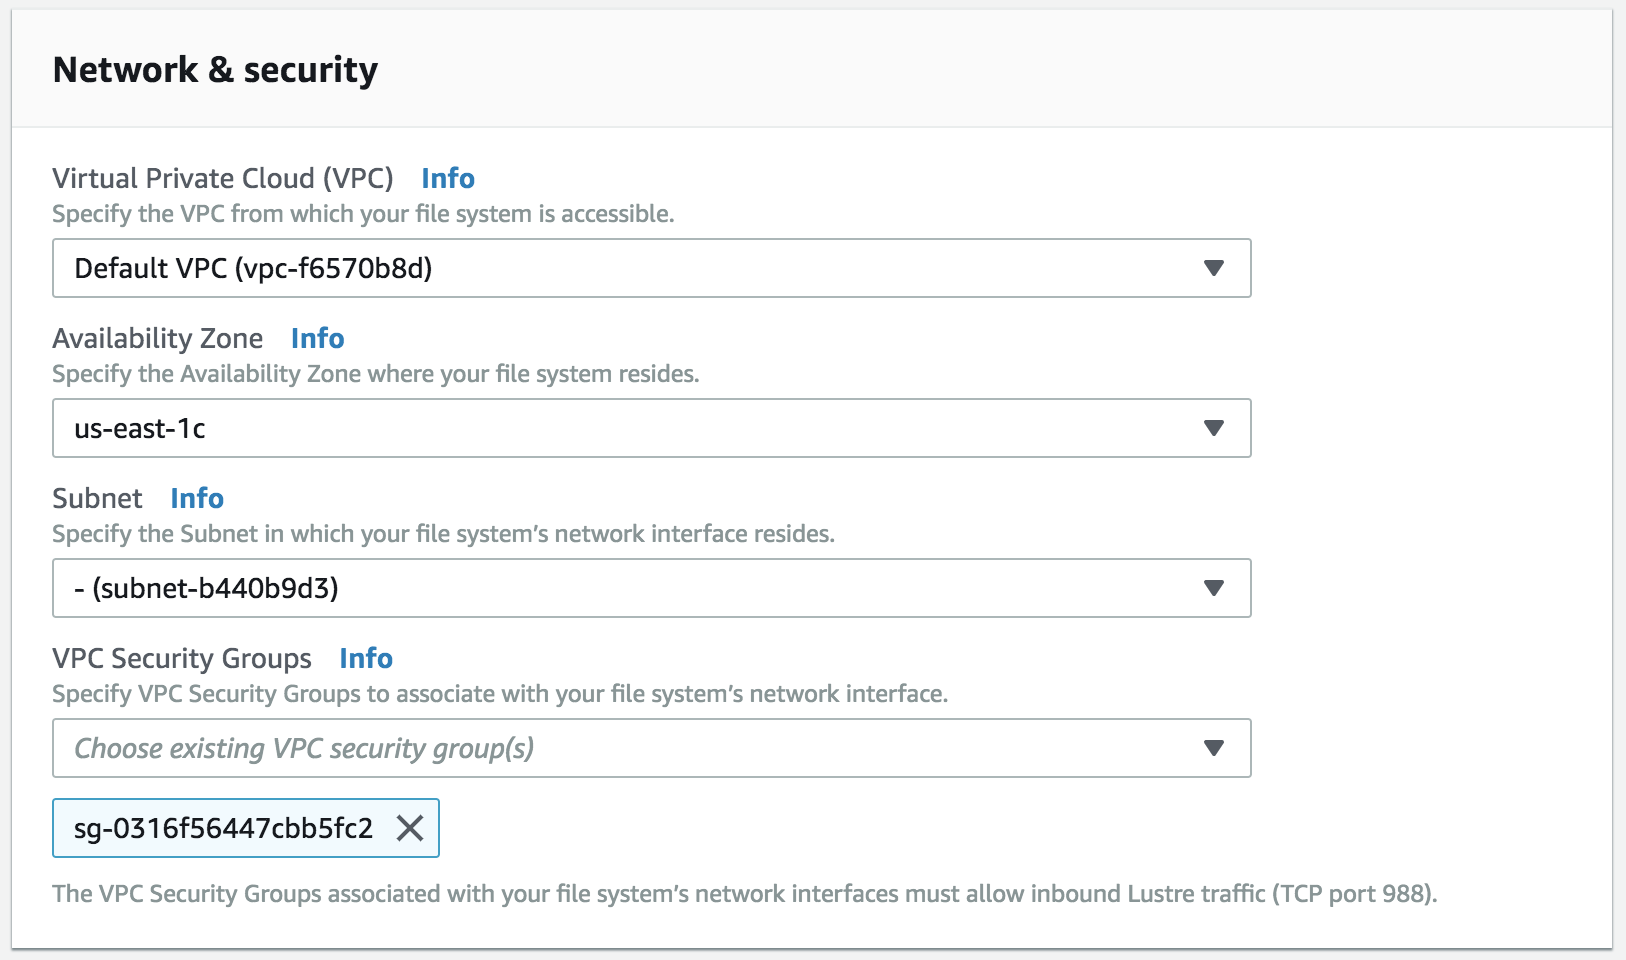This screenshot has height=960, width=1626.
Task: Click the VPC dropdown arrow icon
Action: (1214, 268)
